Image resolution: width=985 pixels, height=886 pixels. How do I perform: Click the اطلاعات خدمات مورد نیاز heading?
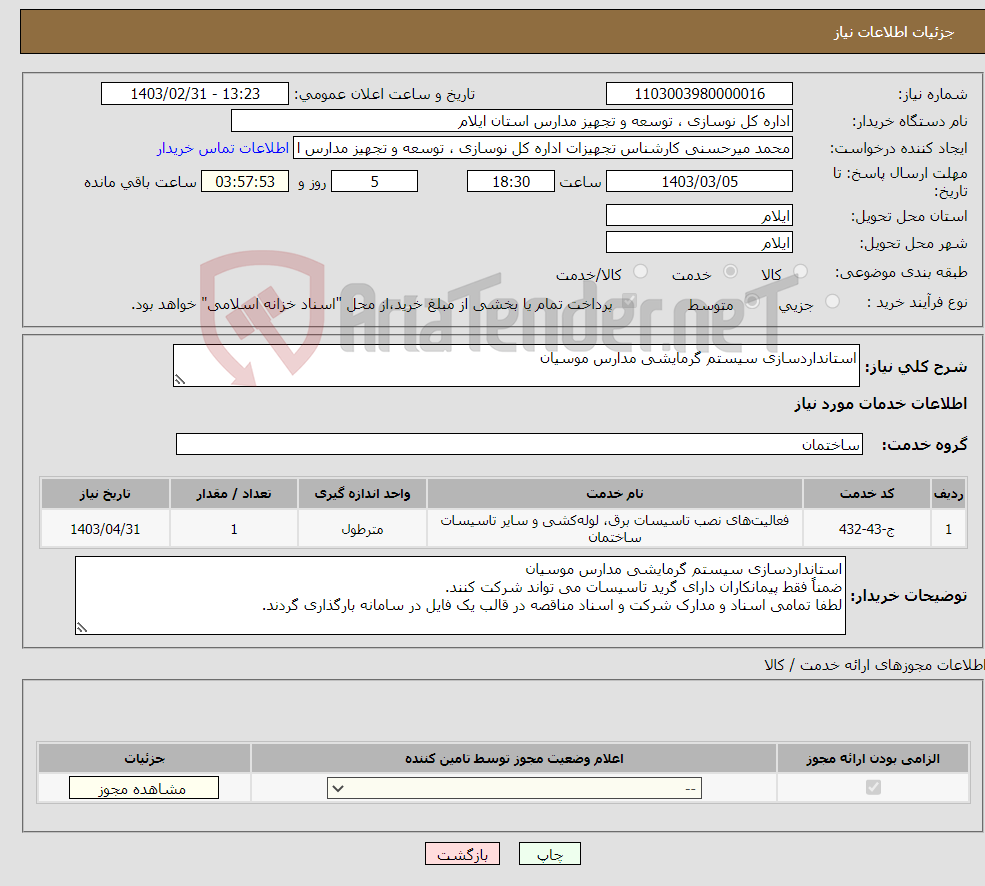click(x=880, y=403)
